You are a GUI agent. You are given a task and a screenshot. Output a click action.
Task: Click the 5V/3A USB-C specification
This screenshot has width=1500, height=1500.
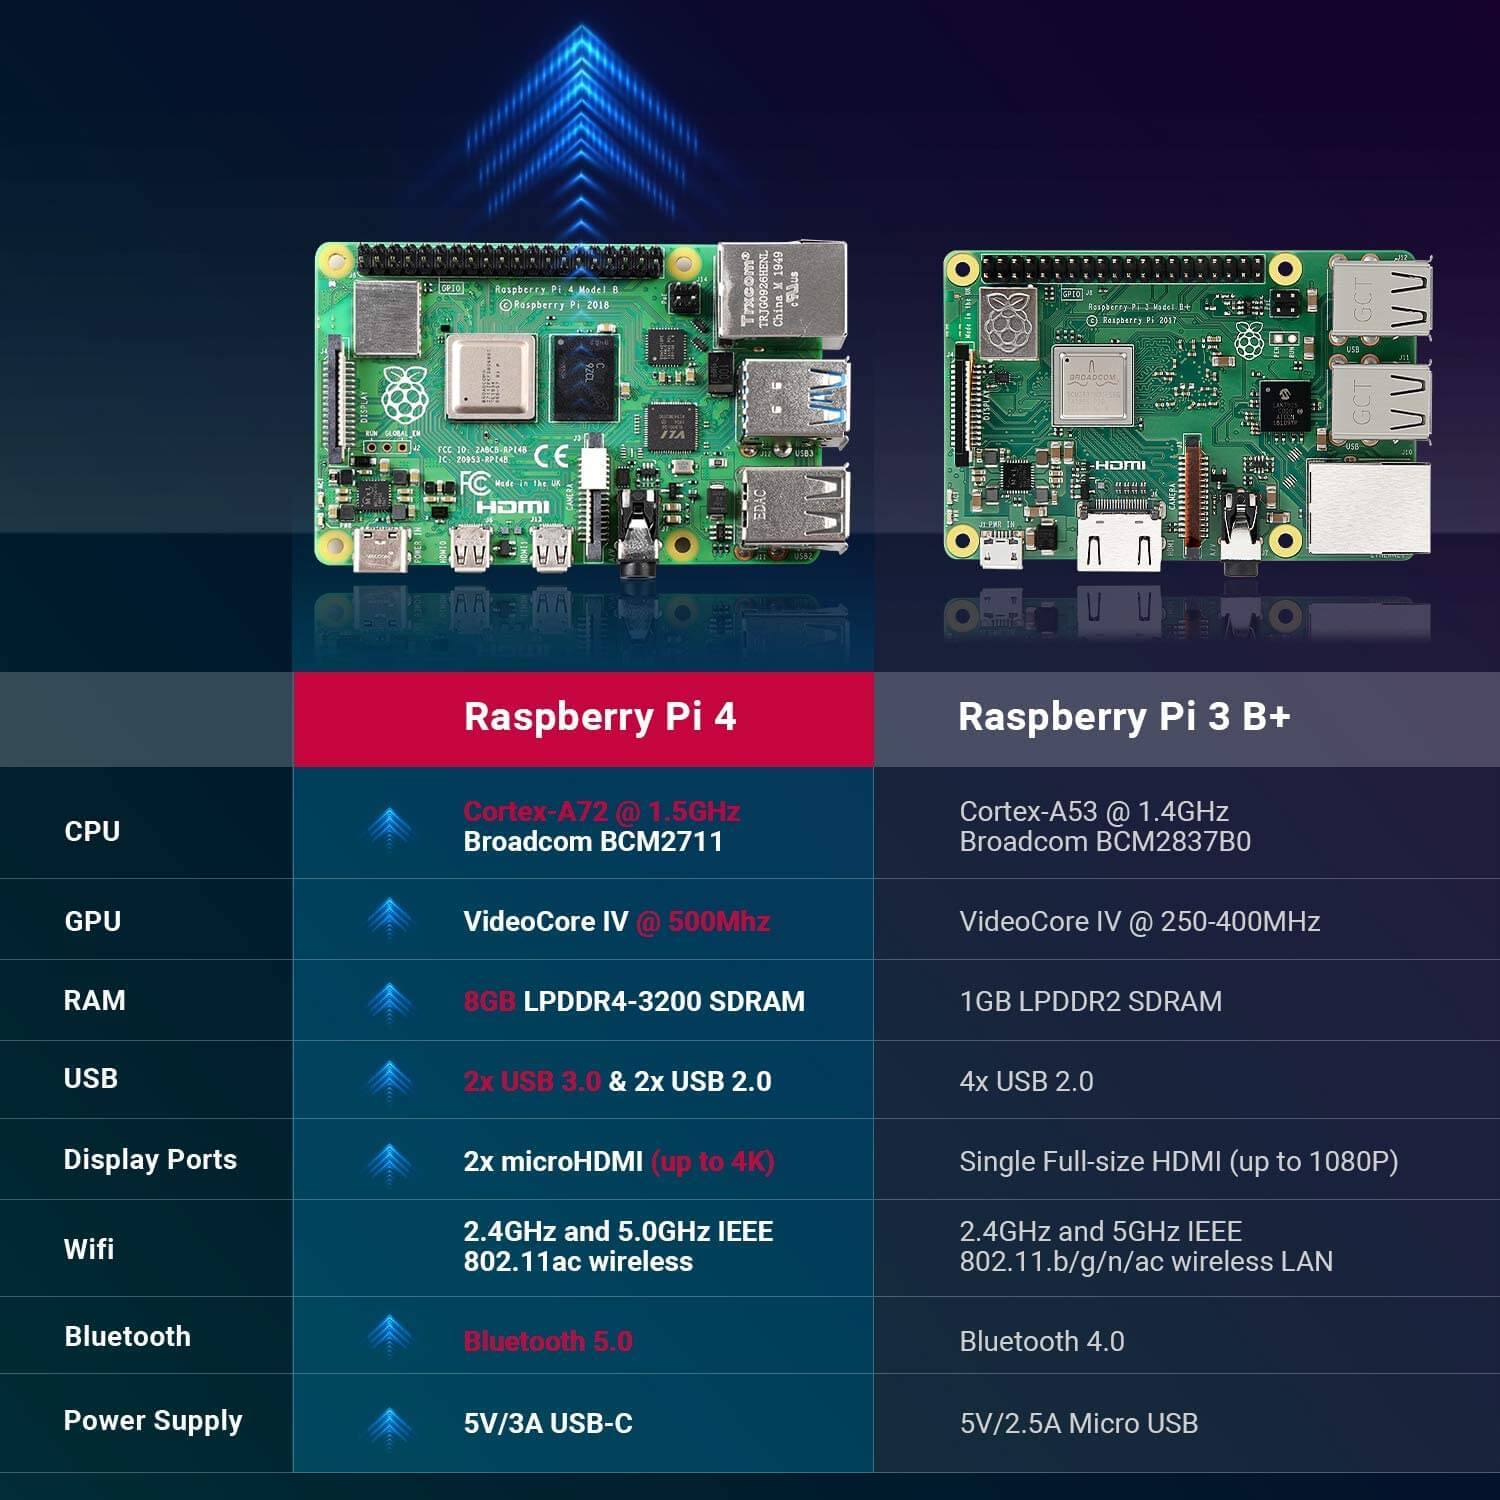pos(548,1423)
